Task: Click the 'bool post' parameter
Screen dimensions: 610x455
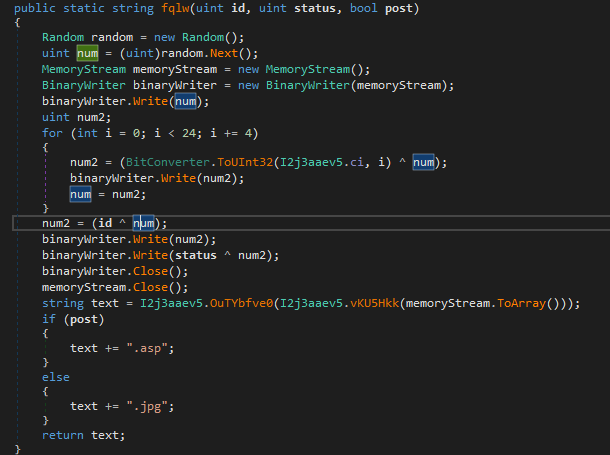Action: point(381,8)
